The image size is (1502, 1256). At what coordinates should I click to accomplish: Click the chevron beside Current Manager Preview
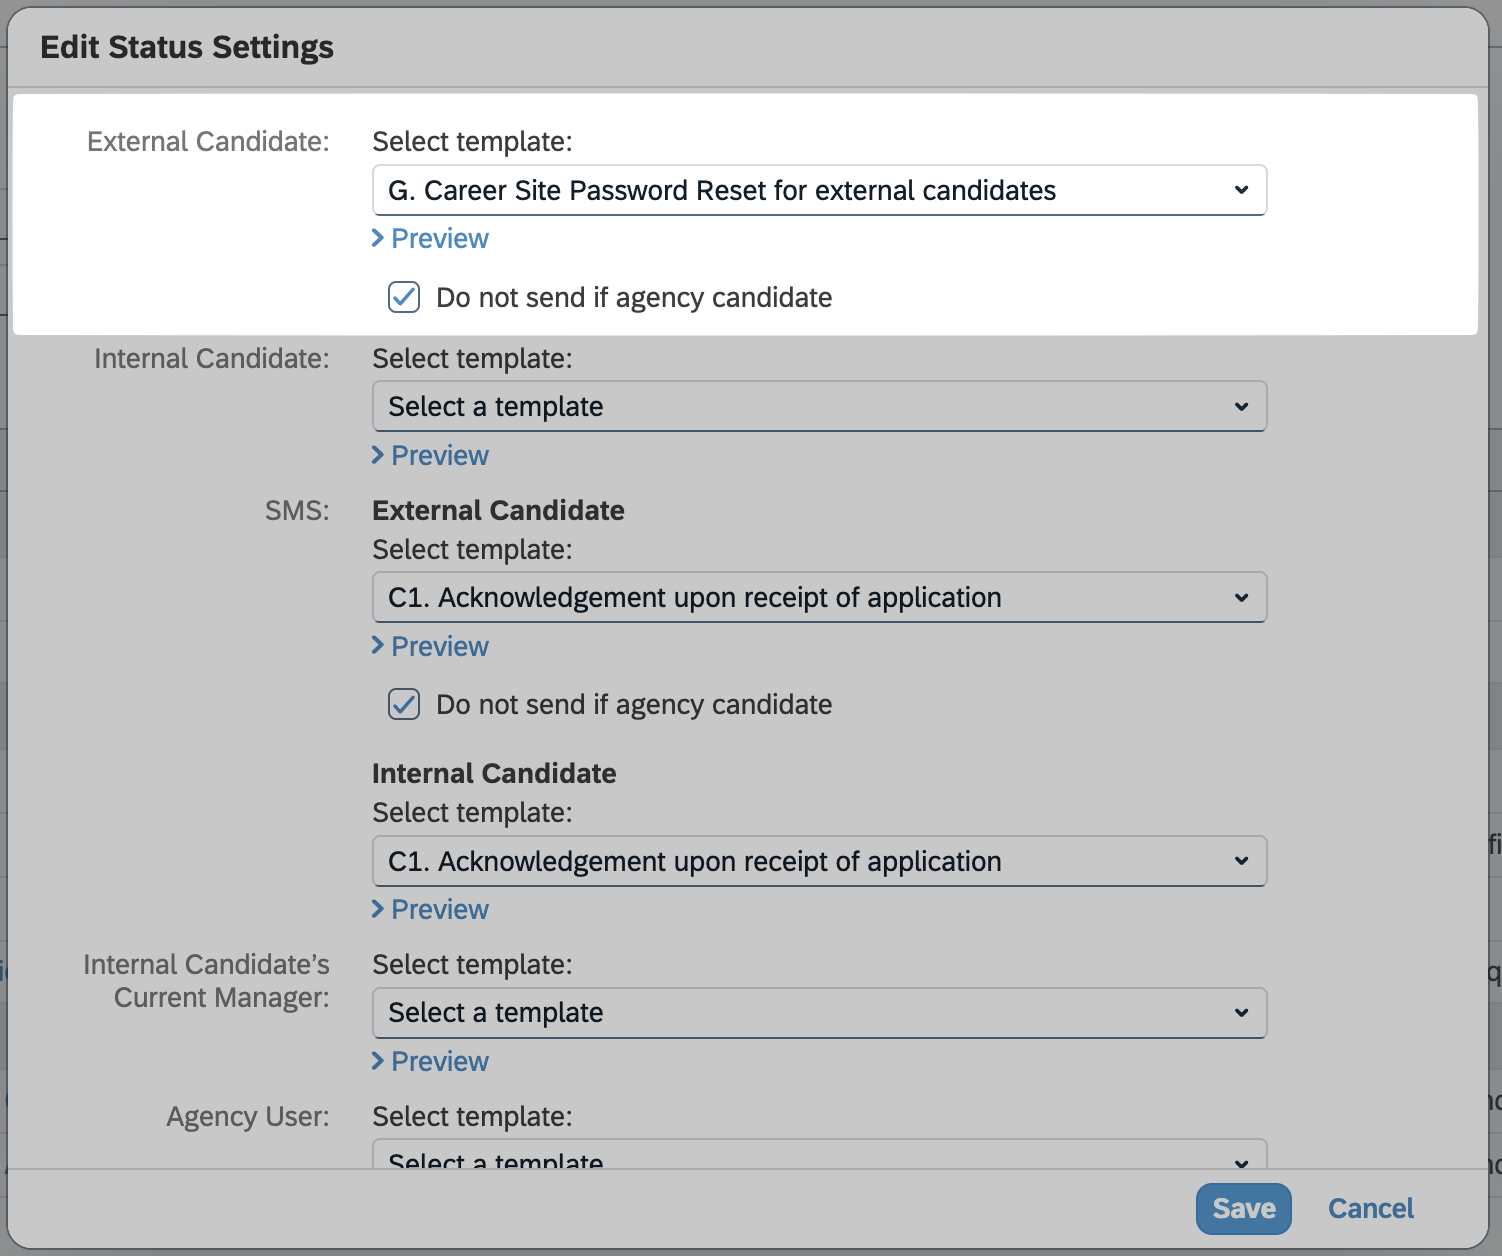[378, 1061]
